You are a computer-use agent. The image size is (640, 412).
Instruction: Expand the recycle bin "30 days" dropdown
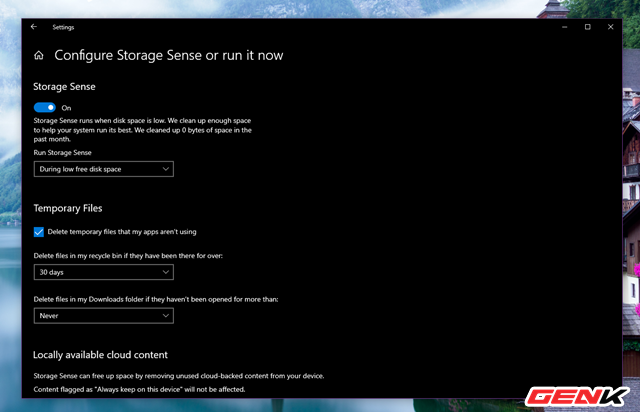point(103,272)
